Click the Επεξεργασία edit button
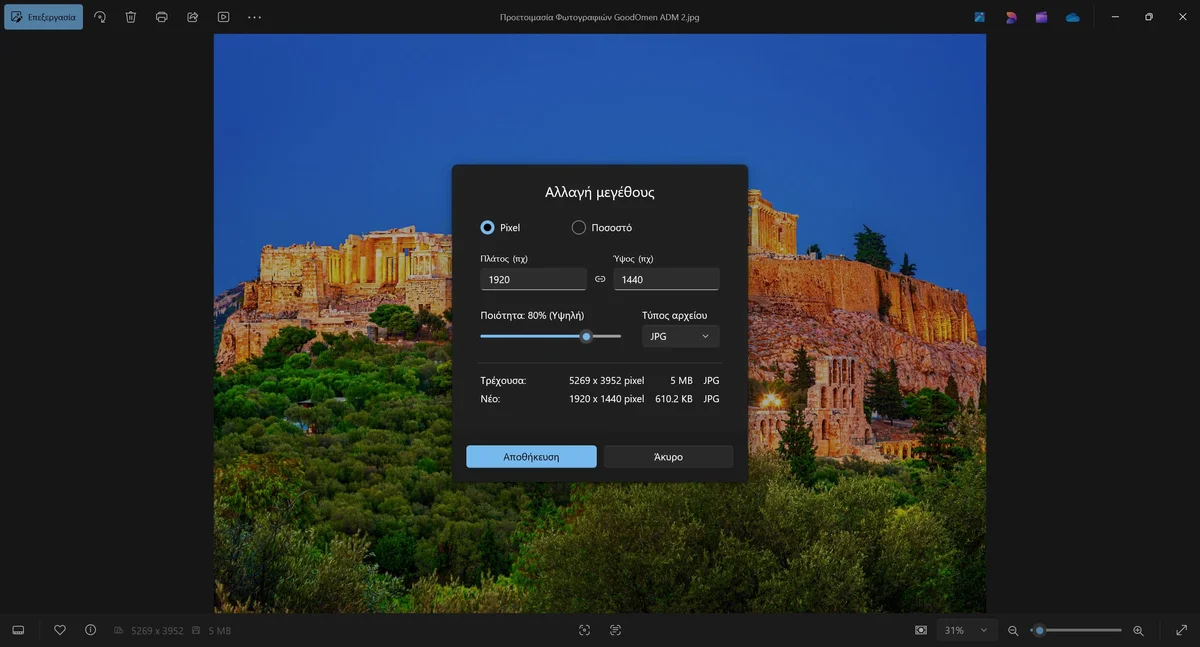The height and width of the screenshot is (647, 1200). tap(43, 17)
